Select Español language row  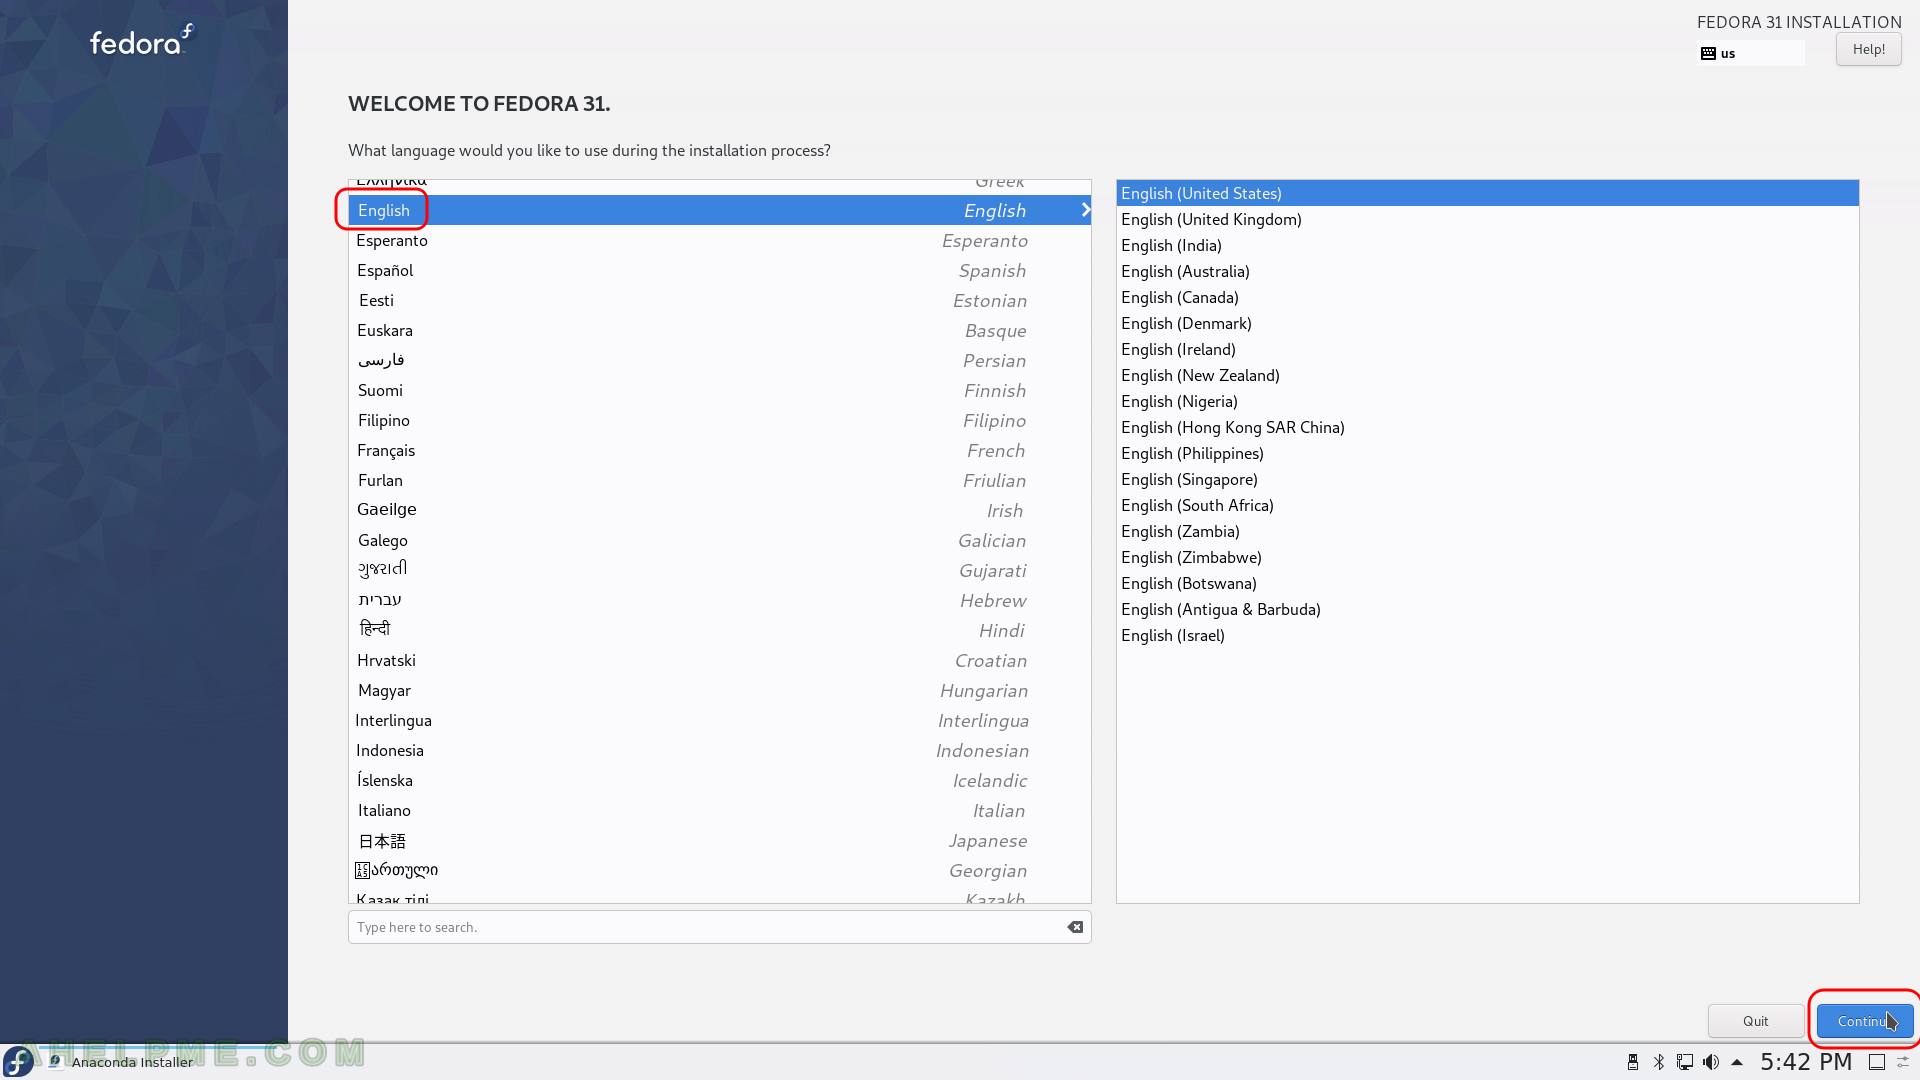tap(719, 270)
